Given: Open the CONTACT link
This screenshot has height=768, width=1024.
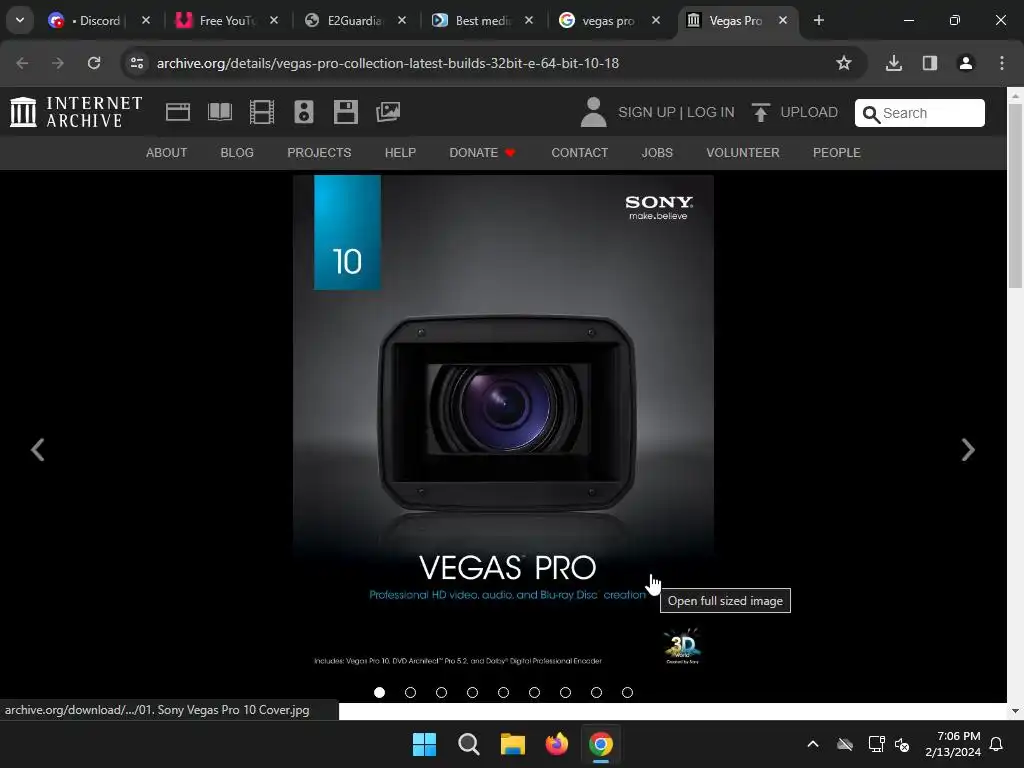Looking at the screenshot, I should coord(579,153).
